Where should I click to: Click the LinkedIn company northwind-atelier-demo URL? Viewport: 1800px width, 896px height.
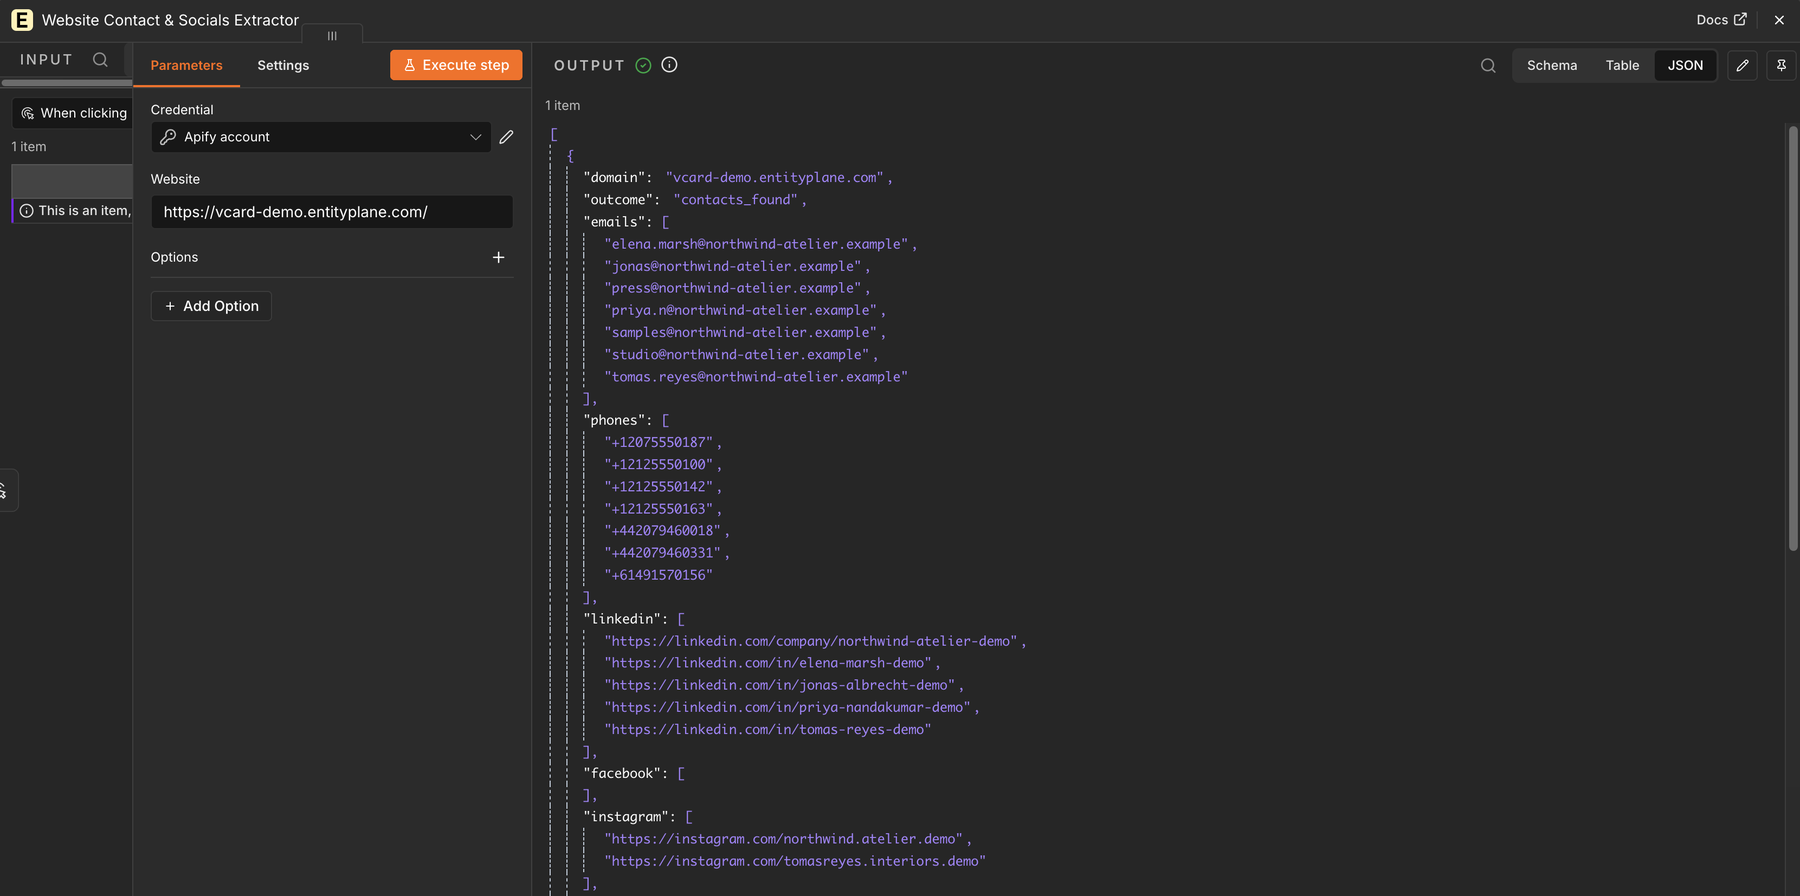(811, 641)
